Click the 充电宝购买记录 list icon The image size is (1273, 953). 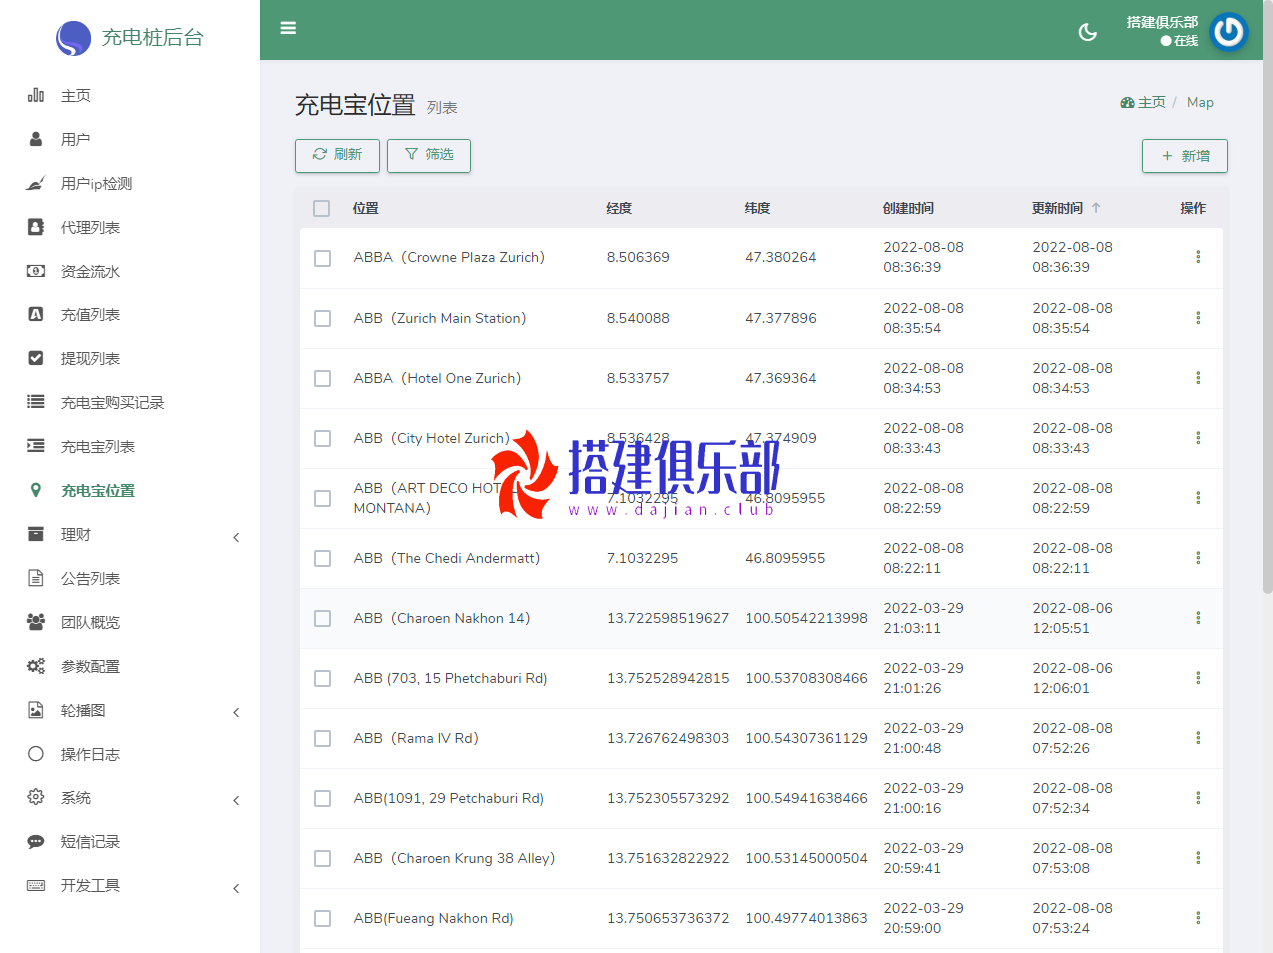(36, 402)
